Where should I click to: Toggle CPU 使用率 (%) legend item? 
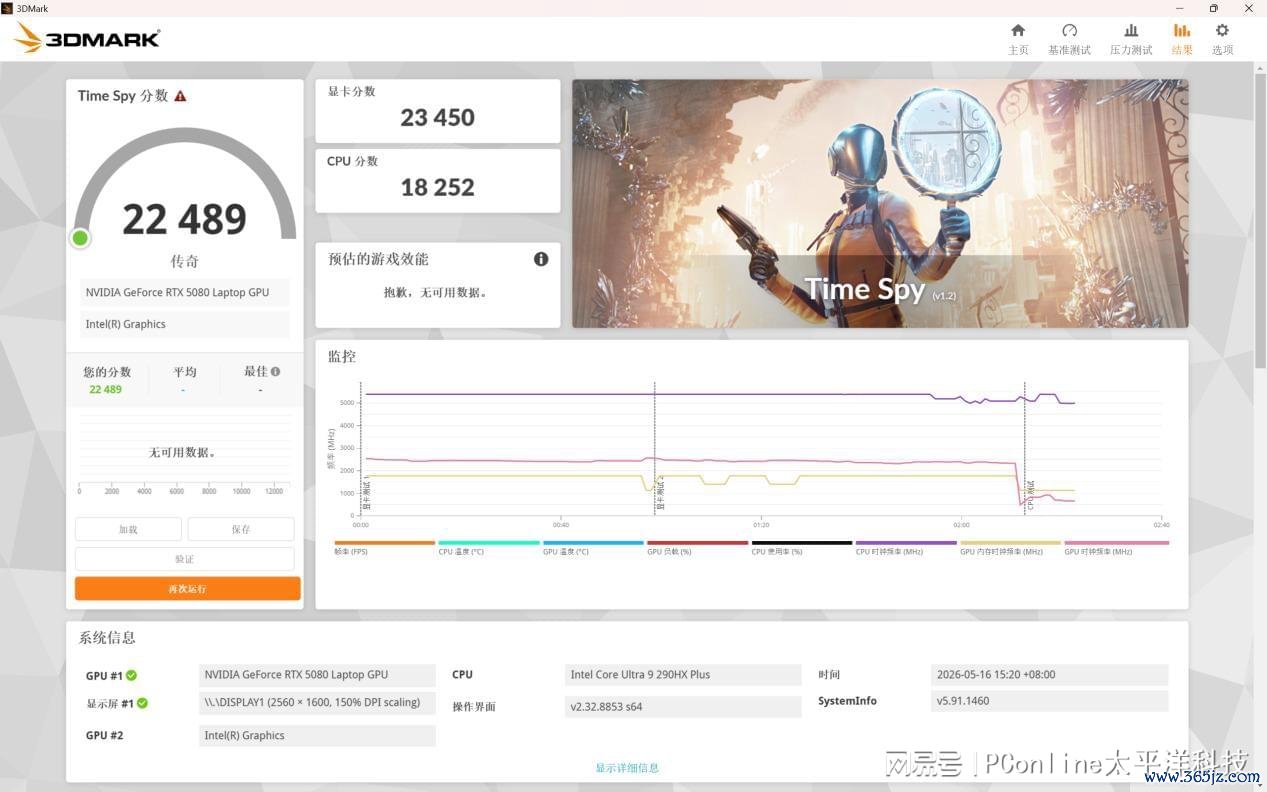pos(802,547)
